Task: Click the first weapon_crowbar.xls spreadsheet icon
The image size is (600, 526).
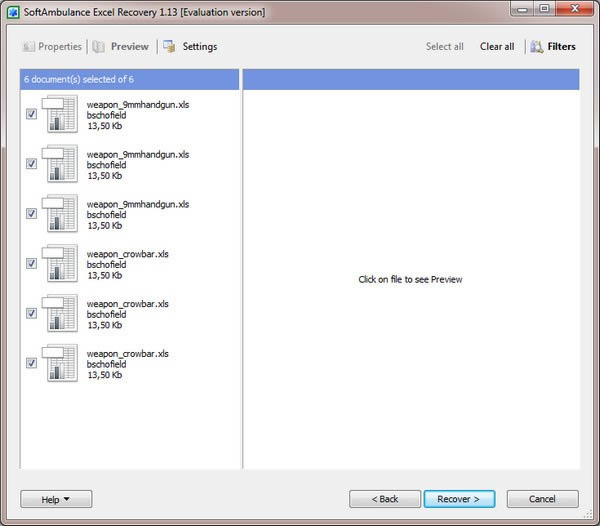Action: (61, 264)
